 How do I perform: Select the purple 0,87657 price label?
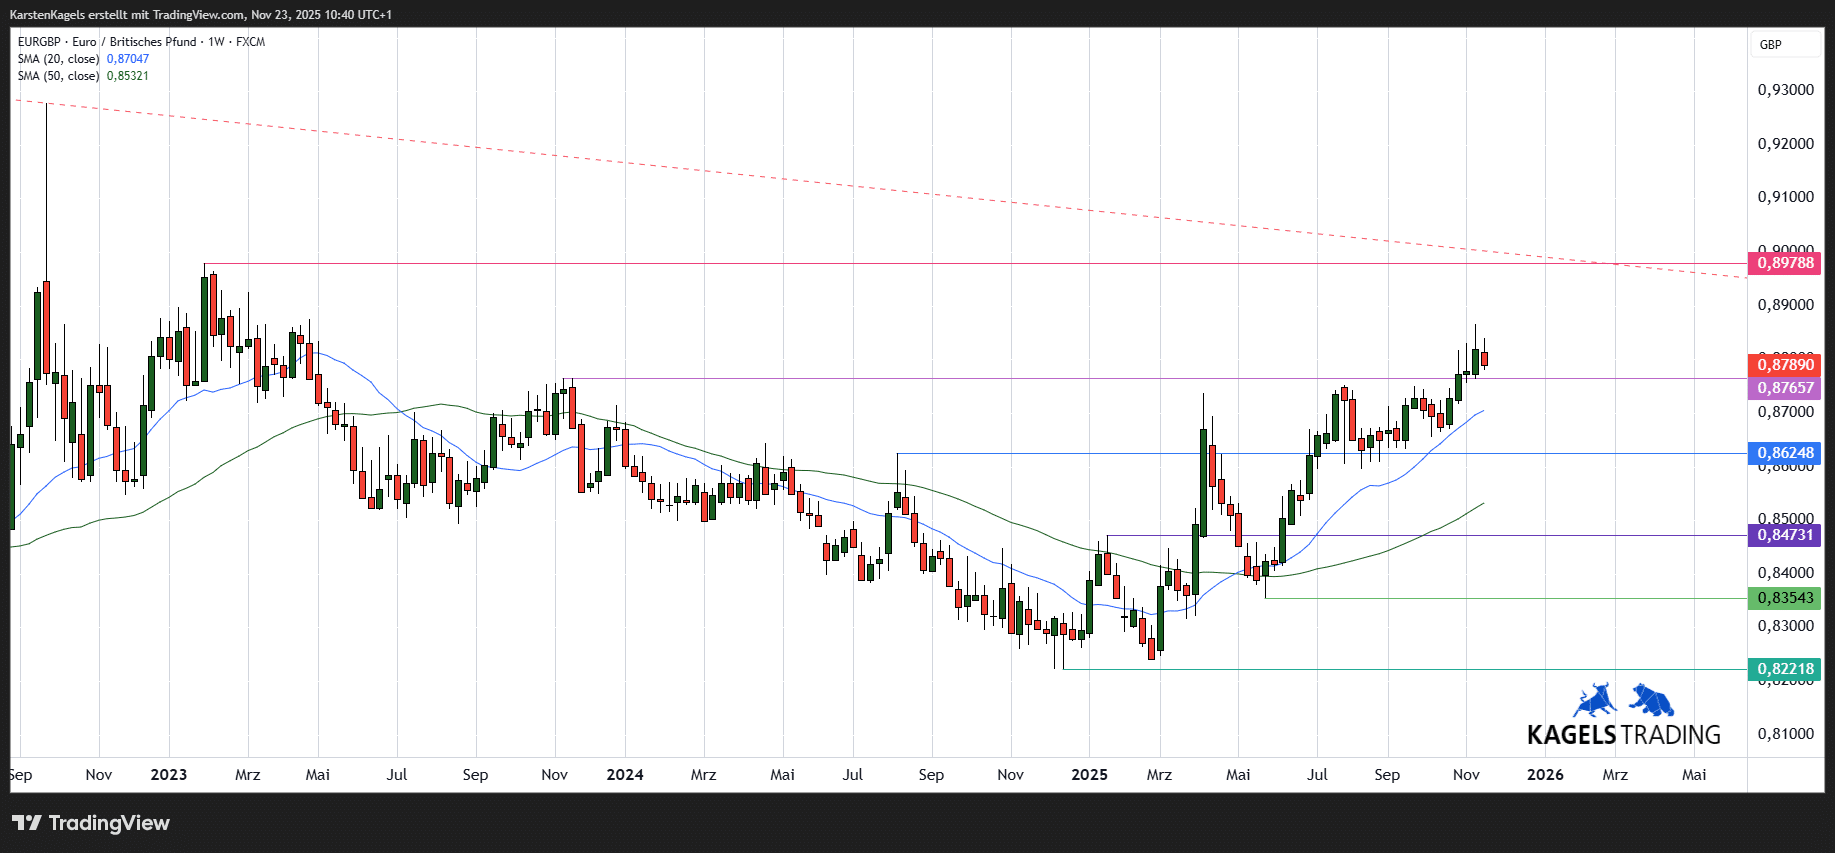tap(1785, 388)
